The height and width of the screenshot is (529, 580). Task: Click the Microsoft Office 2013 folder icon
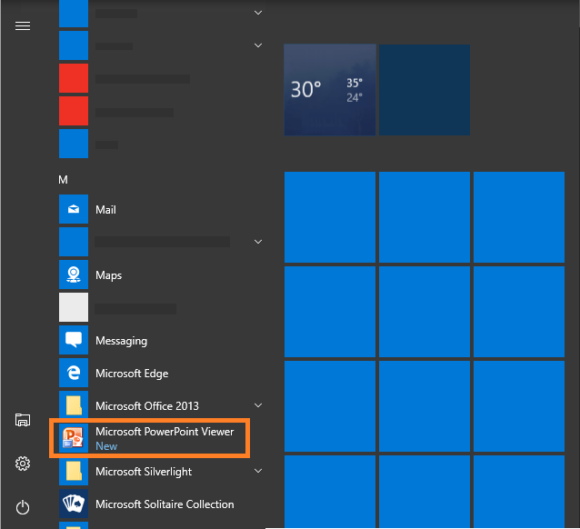[x=74, y=405]
